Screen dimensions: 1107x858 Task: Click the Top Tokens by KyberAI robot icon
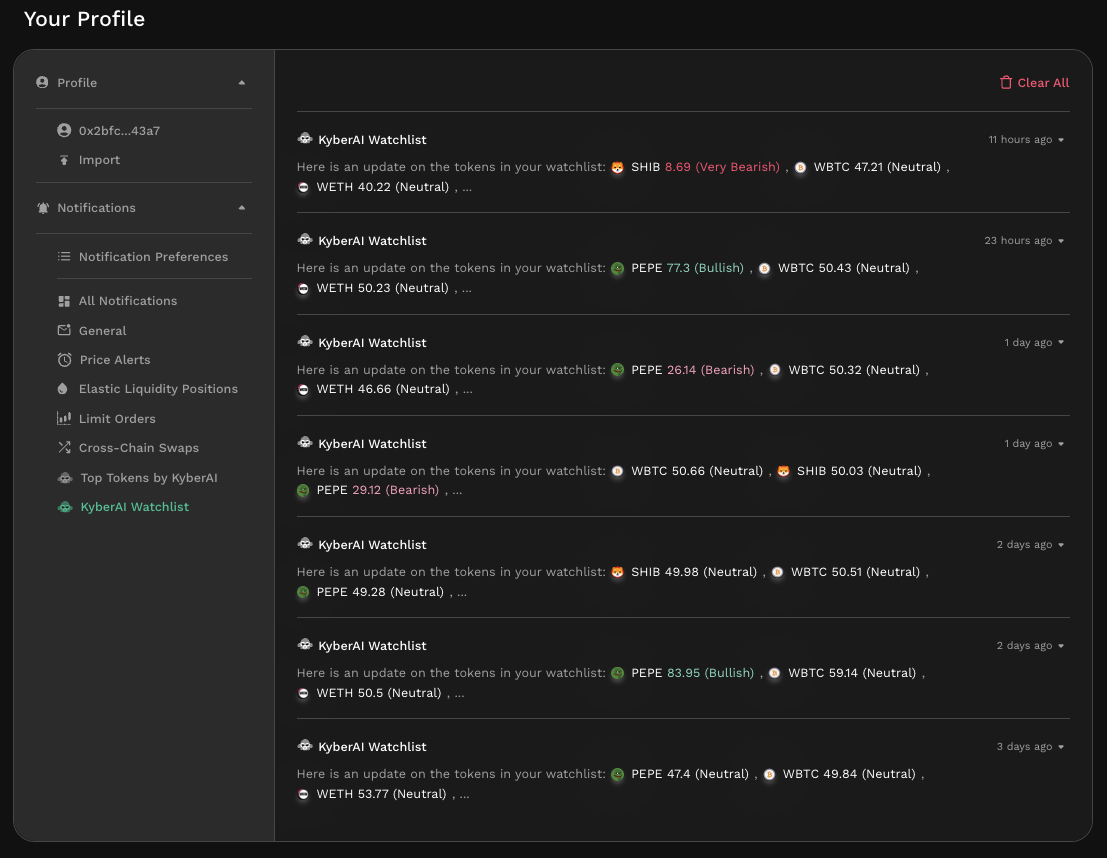click(x=65, y=478)
